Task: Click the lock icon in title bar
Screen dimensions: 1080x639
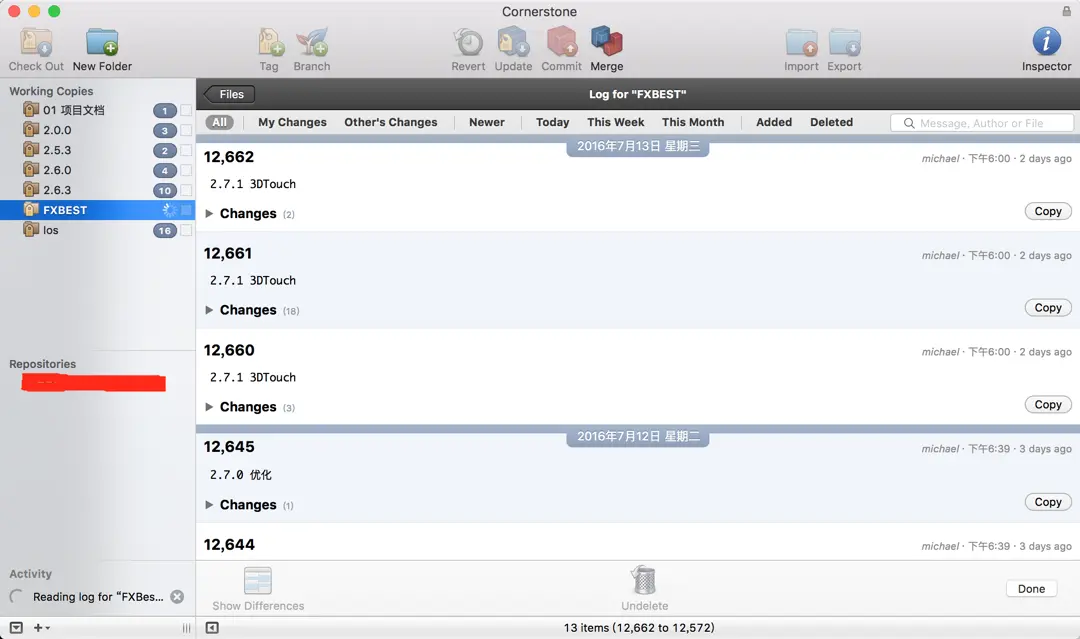Action: point(1066,11)
